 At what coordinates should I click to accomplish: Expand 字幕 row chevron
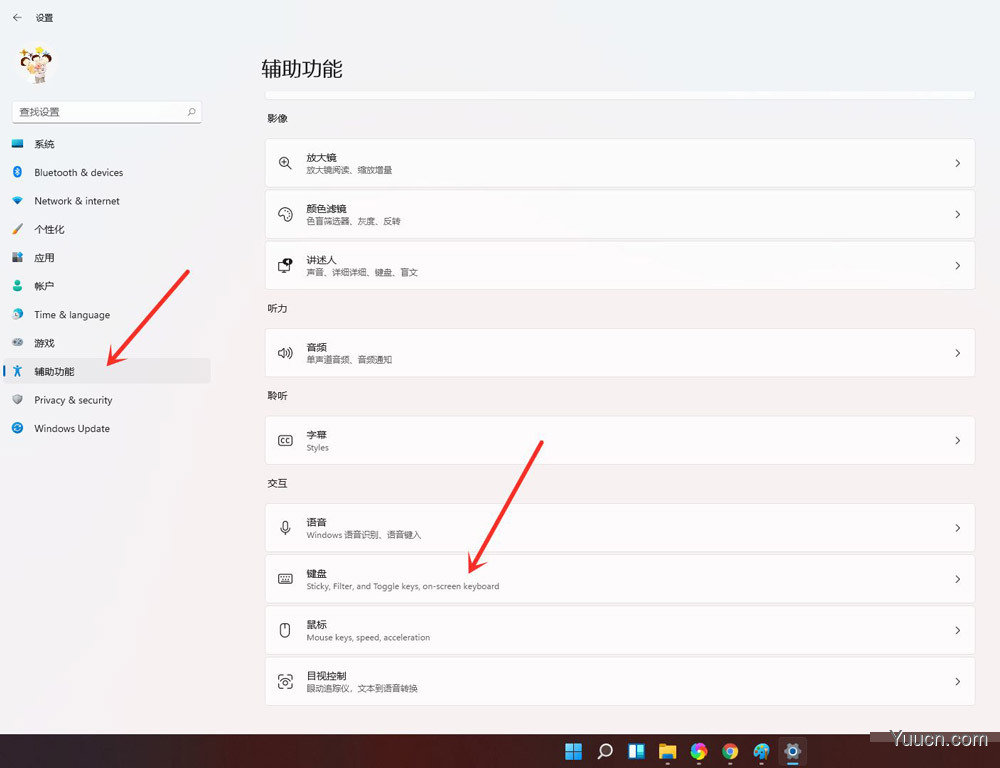pos(957,441)
